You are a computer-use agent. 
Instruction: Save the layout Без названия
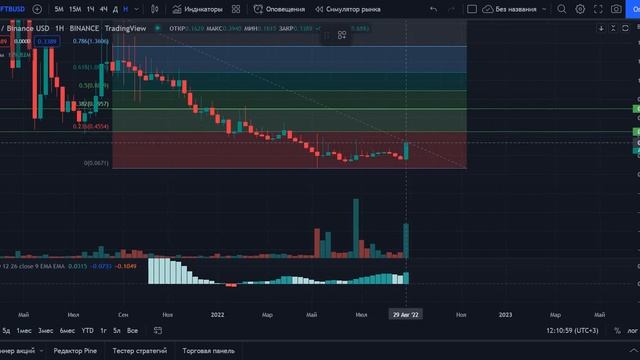509,9
